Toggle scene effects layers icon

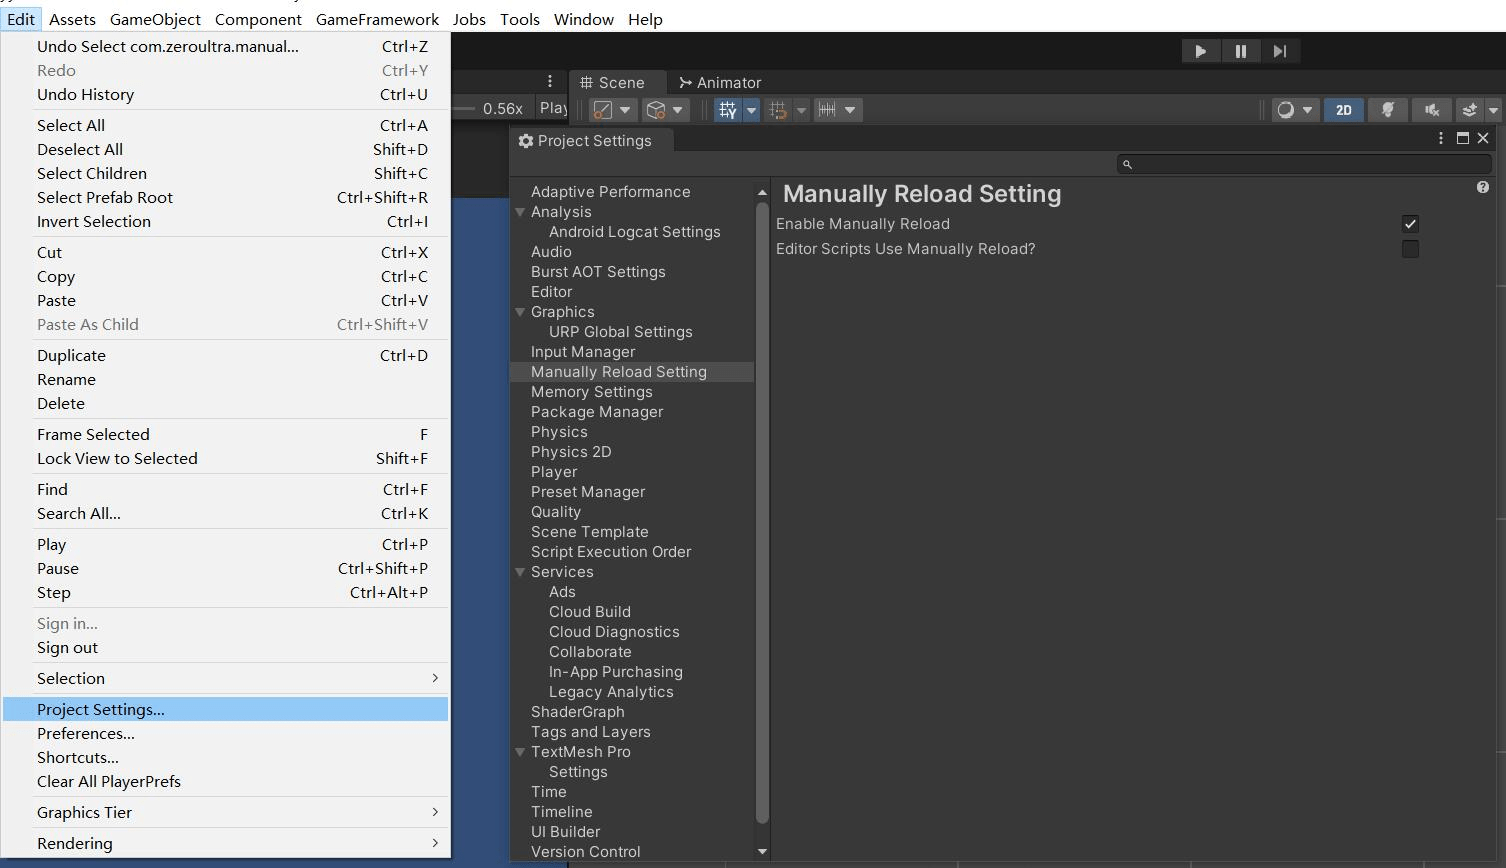click(x=1469, y=110)
